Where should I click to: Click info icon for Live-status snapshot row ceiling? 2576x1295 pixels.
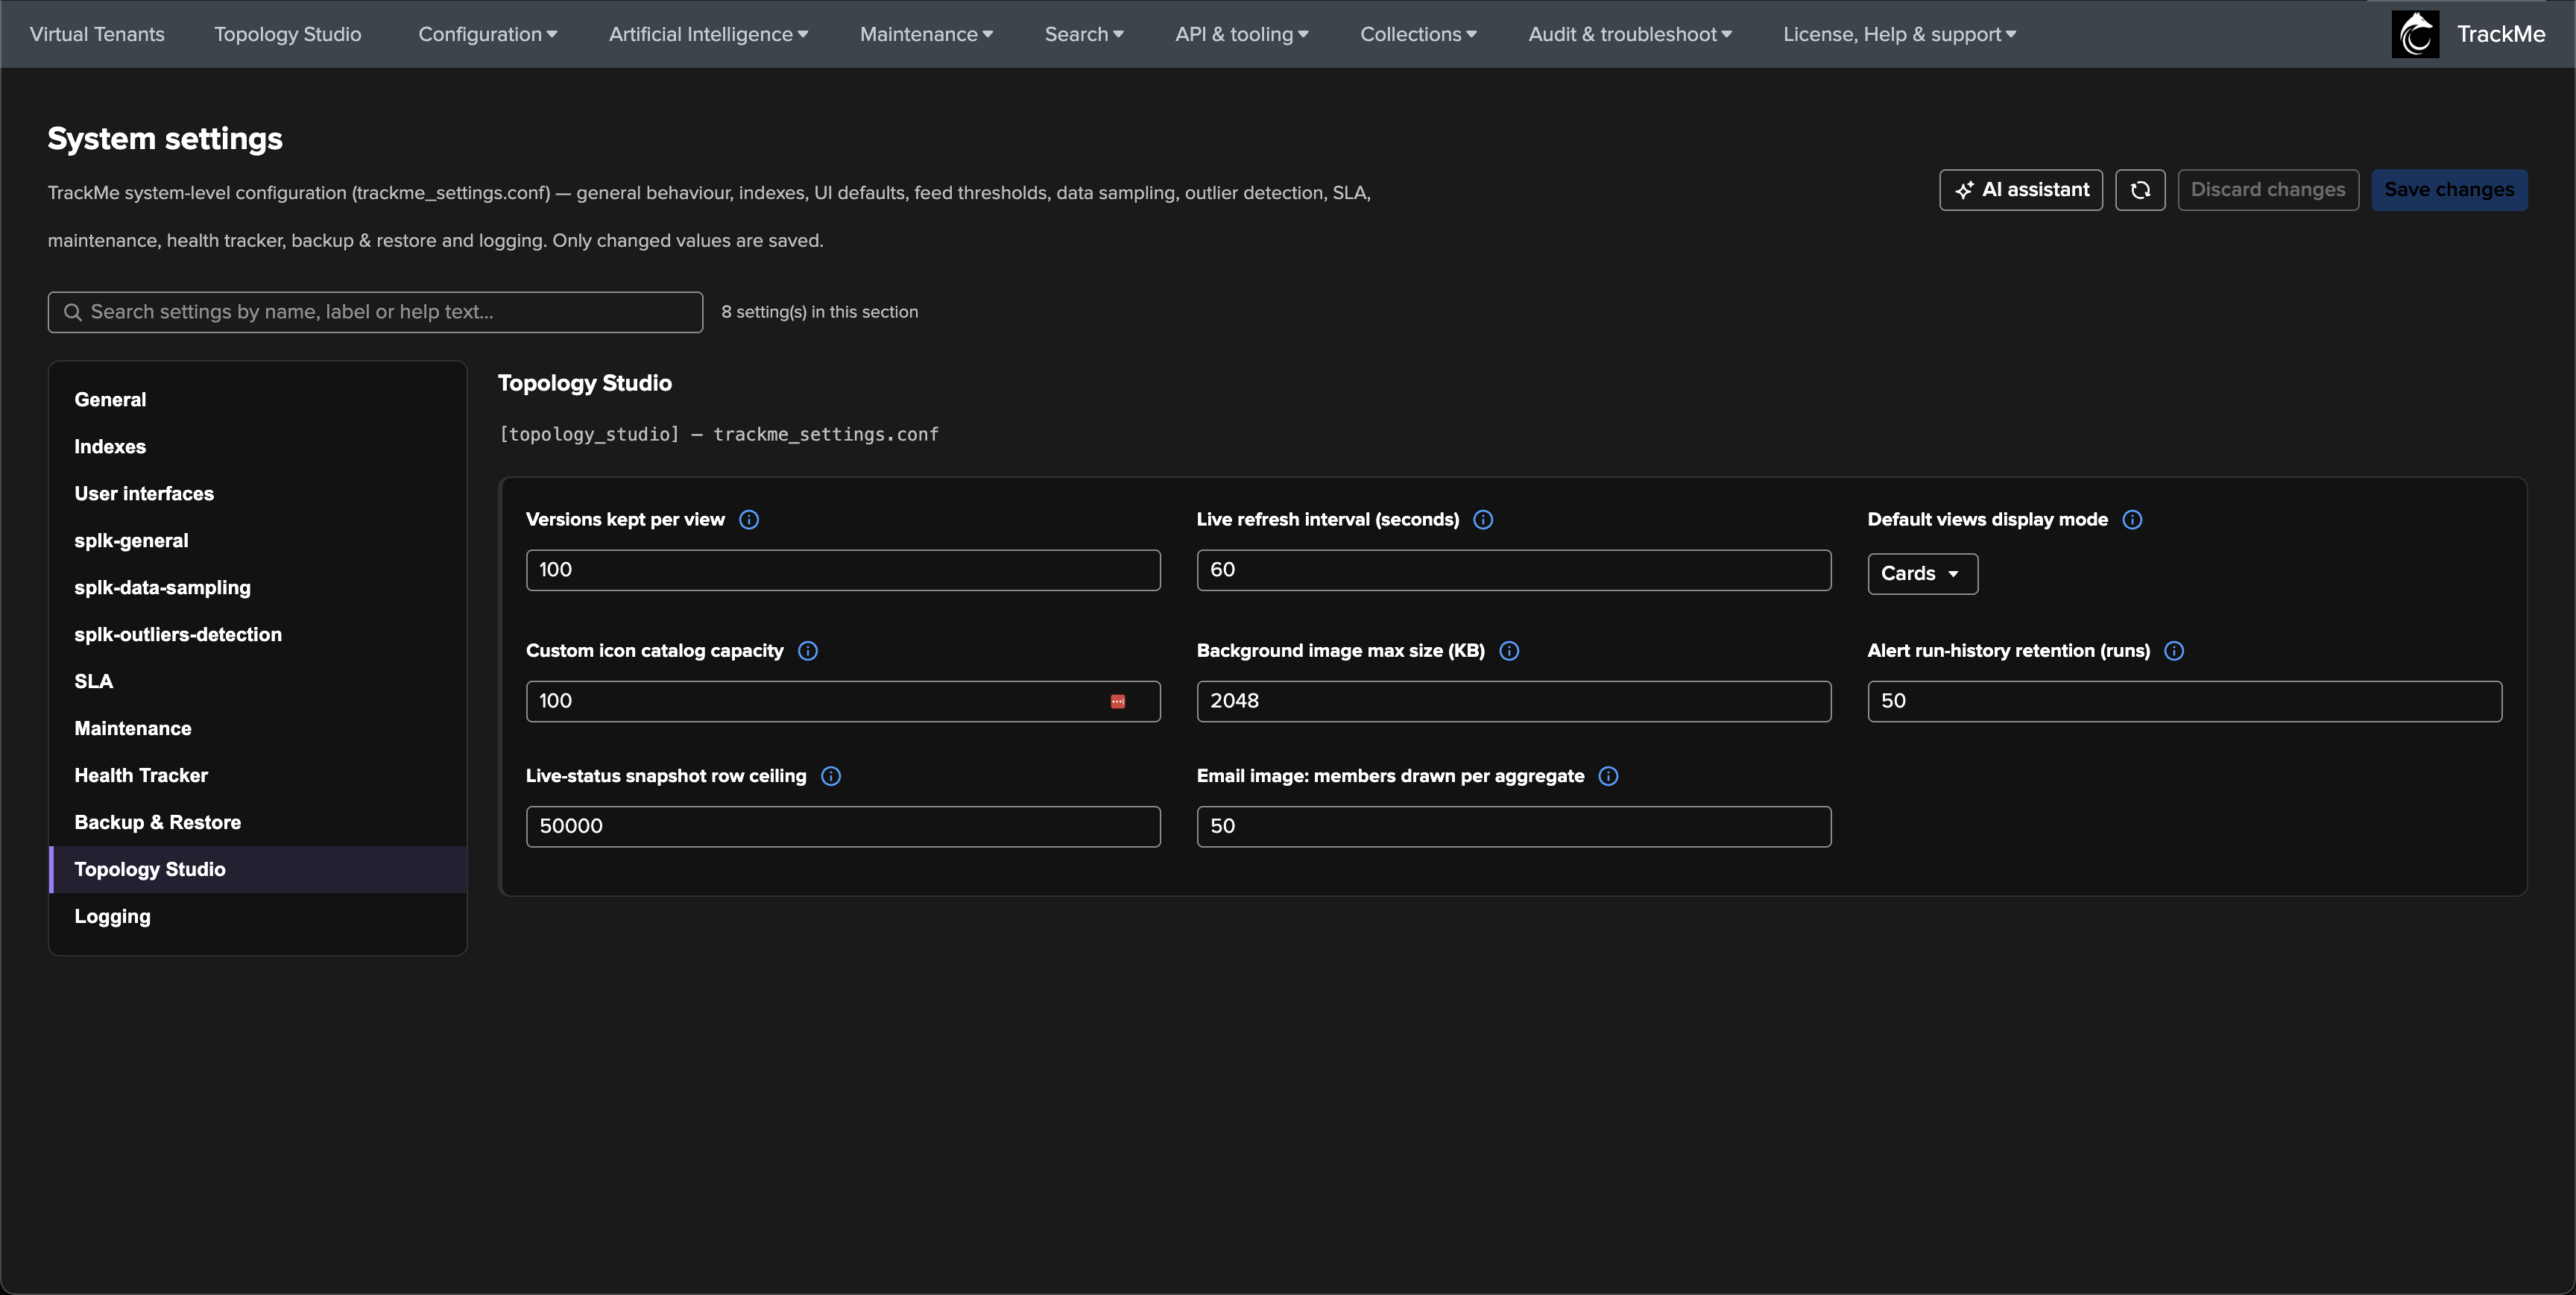click(831, 776)
